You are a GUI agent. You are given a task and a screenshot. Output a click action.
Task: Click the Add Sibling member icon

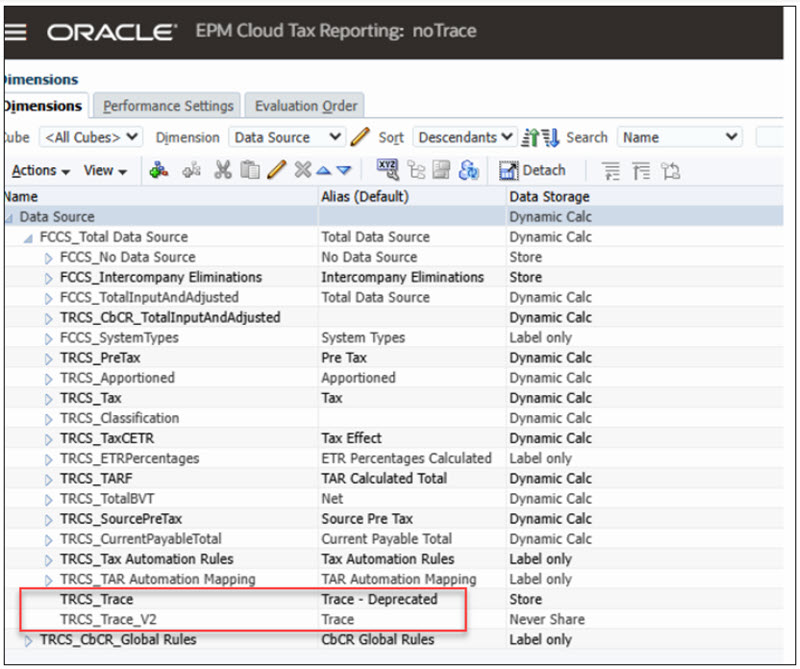pyautogui.click(x=192, y=170)
